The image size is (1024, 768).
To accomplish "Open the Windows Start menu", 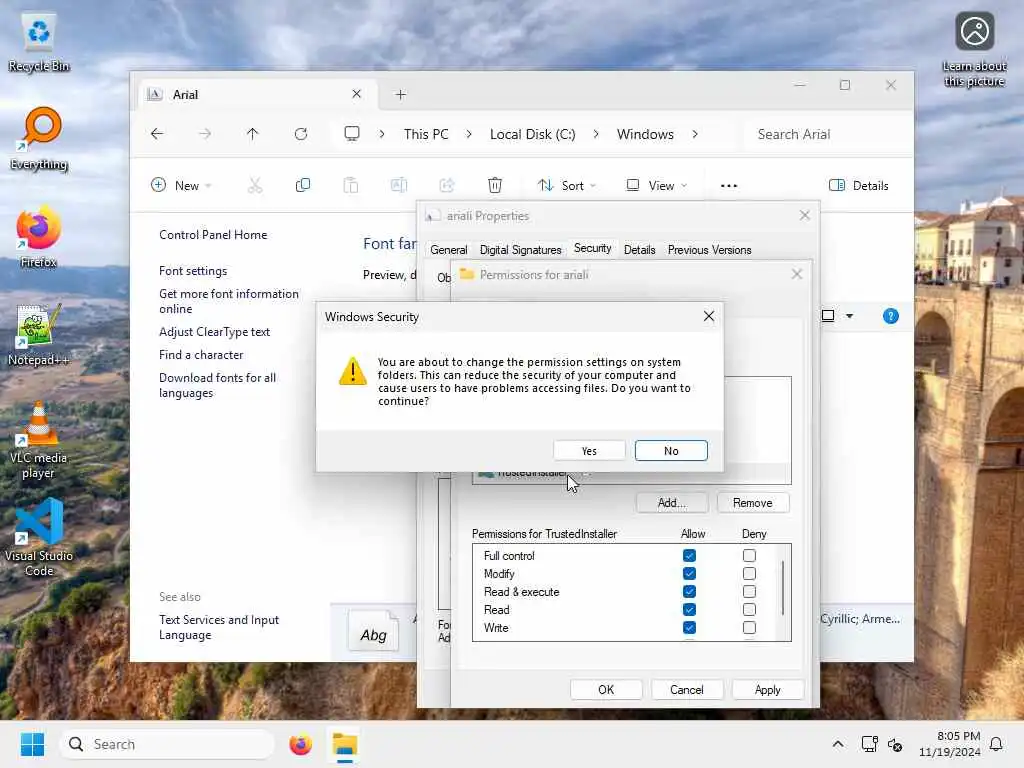I will (32, 744).
